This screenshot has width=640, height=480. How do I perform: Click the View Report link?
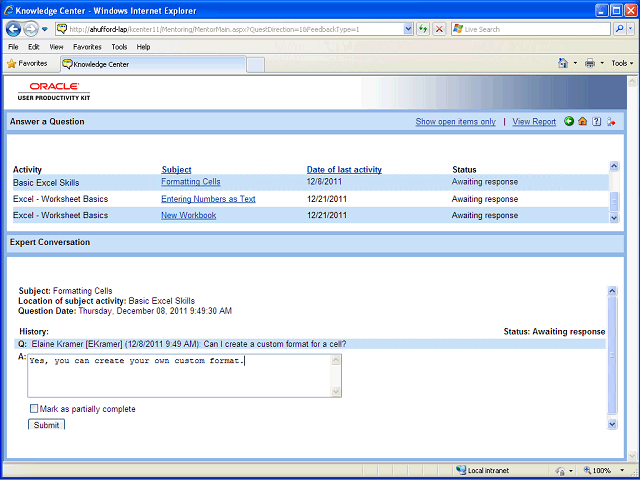coord(534,122)
